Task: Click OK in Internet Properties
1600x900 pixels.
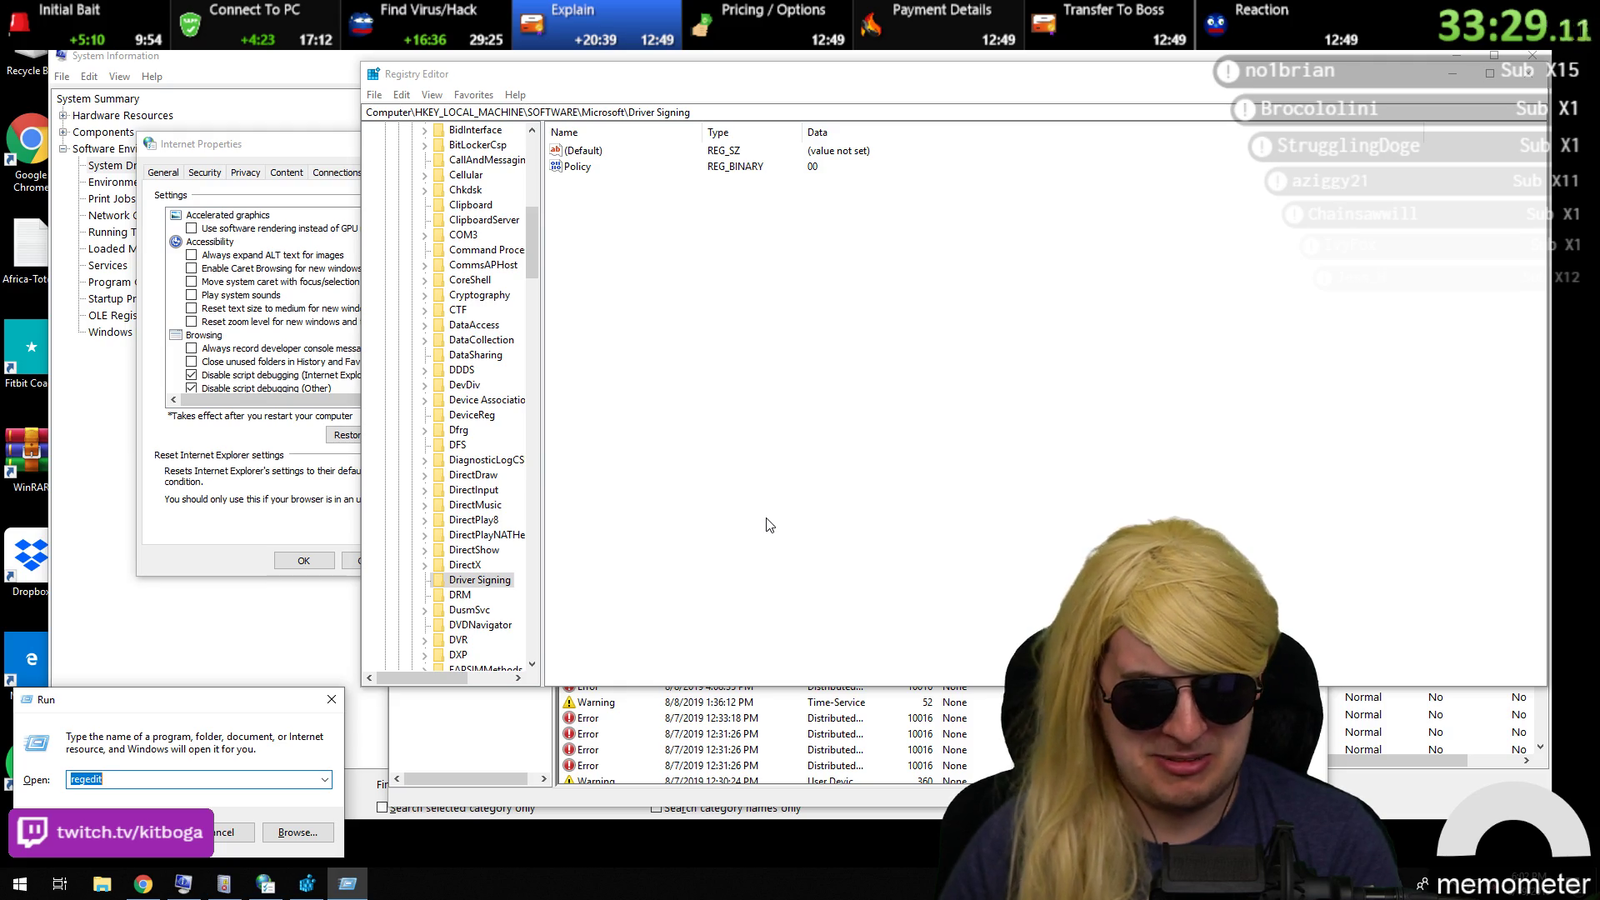Action: coord(304,561)
